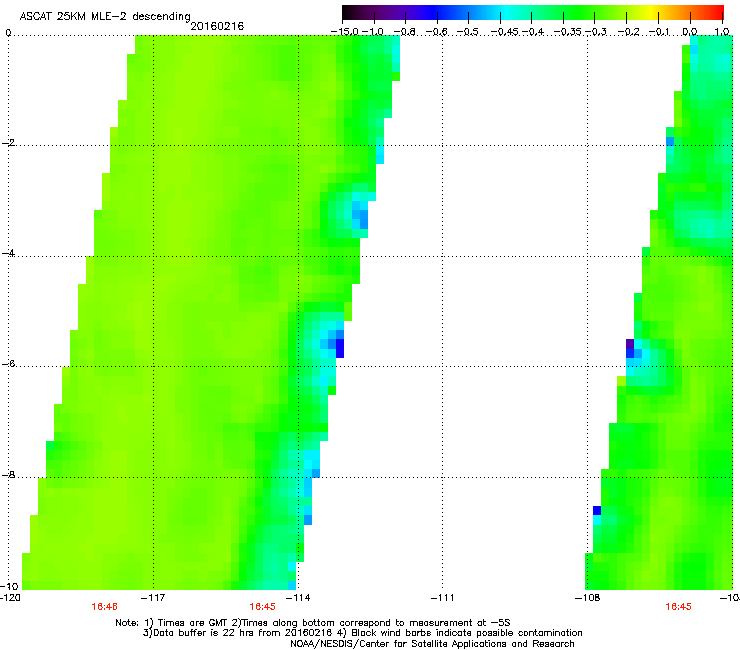
Task: Click red "18:45" time beside the -114 label
Action: (262, 607)
